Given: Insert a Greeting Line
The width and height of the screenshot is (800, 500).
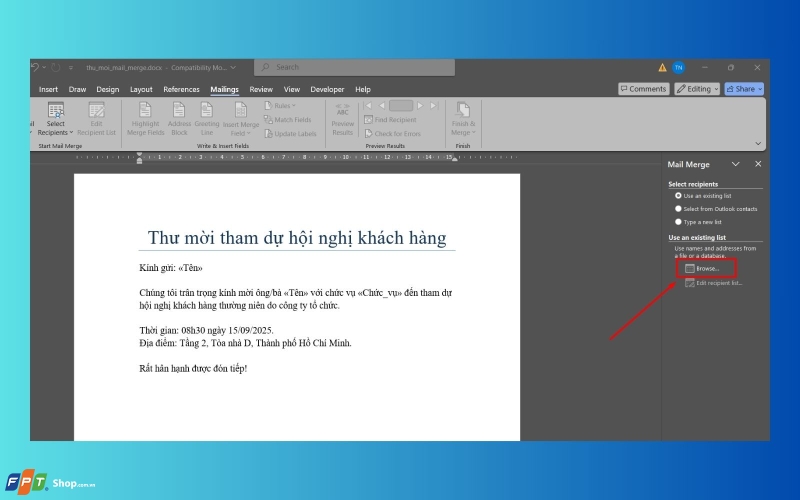Looking at the screenshot, I should click(x=207, y=119).
